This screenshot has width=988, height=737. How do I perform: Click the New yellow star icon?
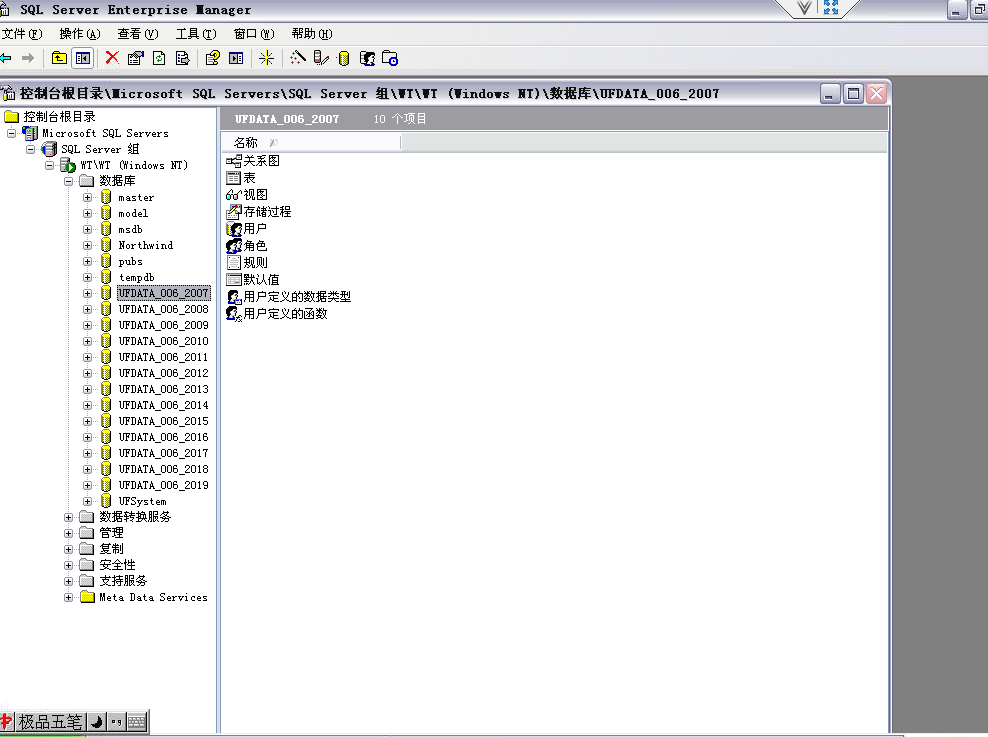(267, 59)
